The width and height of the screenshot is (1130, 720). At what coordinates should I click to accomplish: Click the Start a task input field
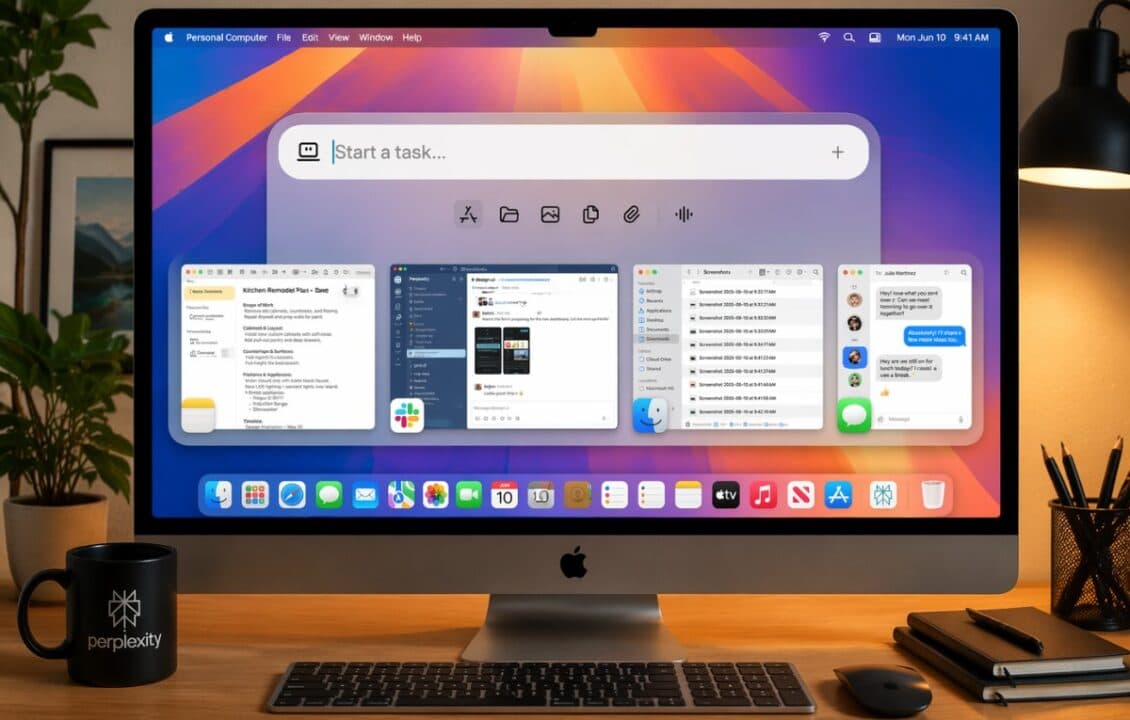(500, 152)
